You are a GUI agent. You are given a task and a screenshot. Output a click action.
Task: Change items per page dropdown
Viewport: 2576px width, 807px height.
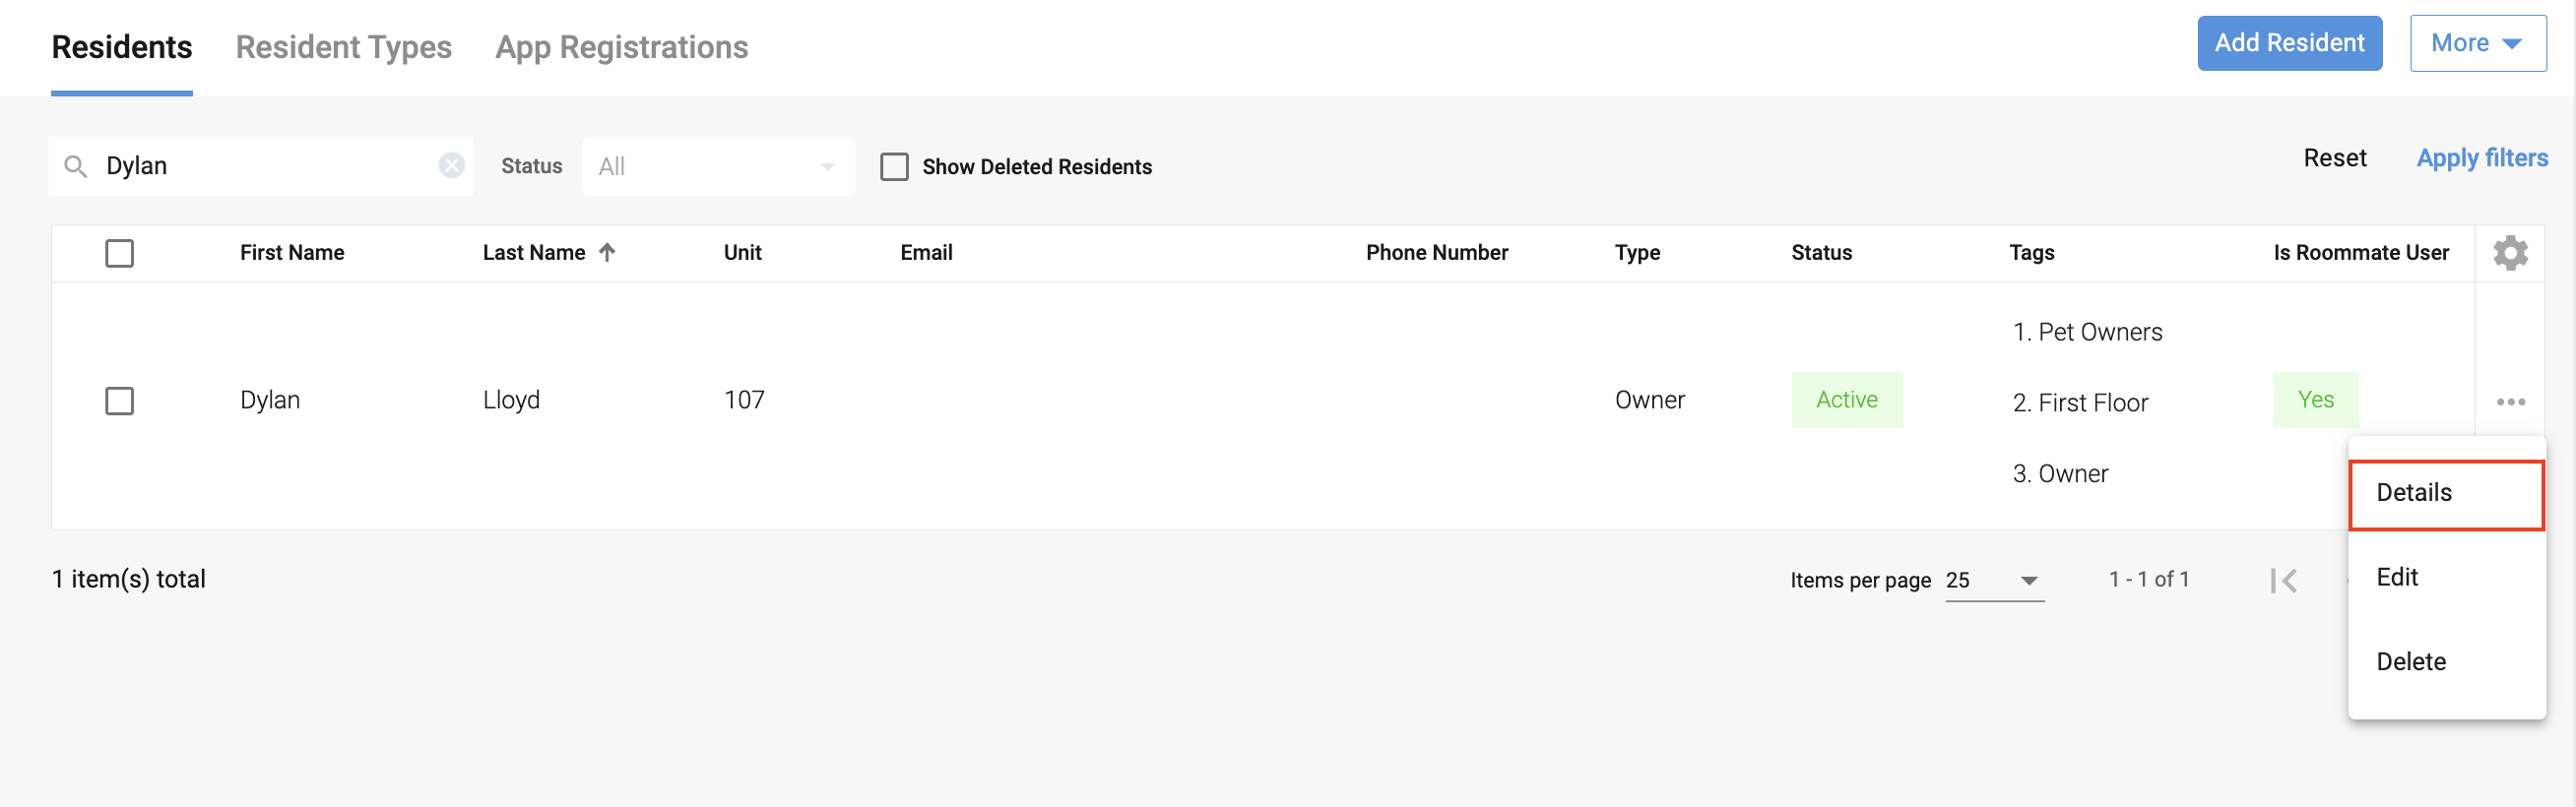point(1994,580)
